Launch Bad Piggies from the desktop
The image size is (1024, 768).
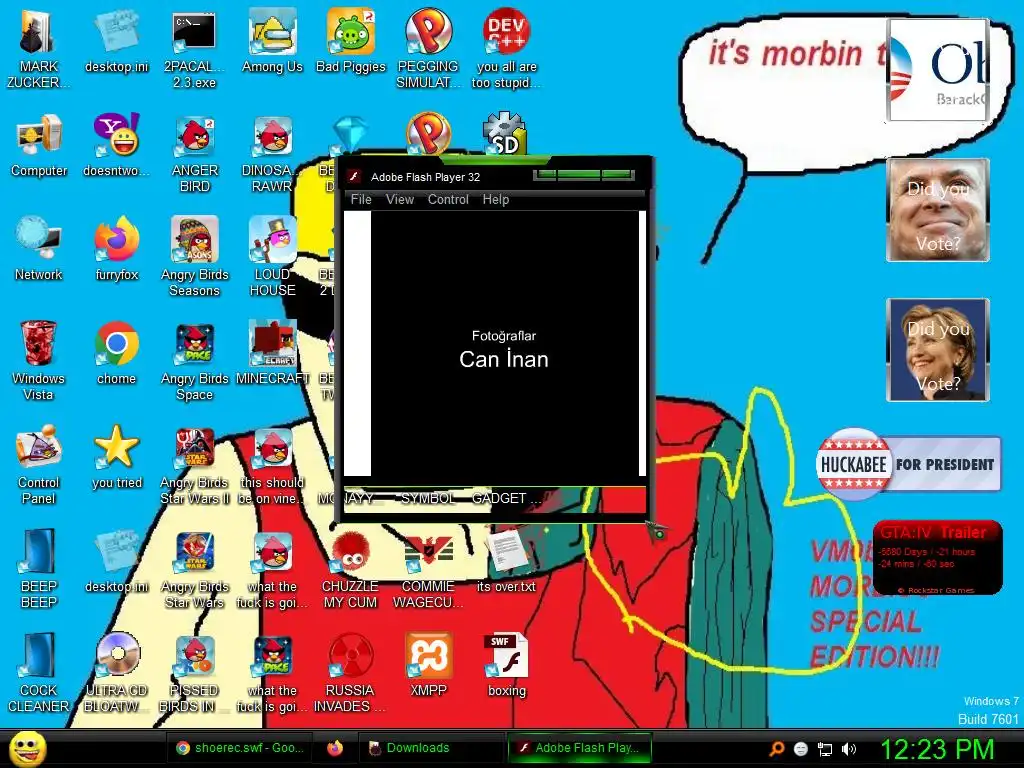[351, 40]
